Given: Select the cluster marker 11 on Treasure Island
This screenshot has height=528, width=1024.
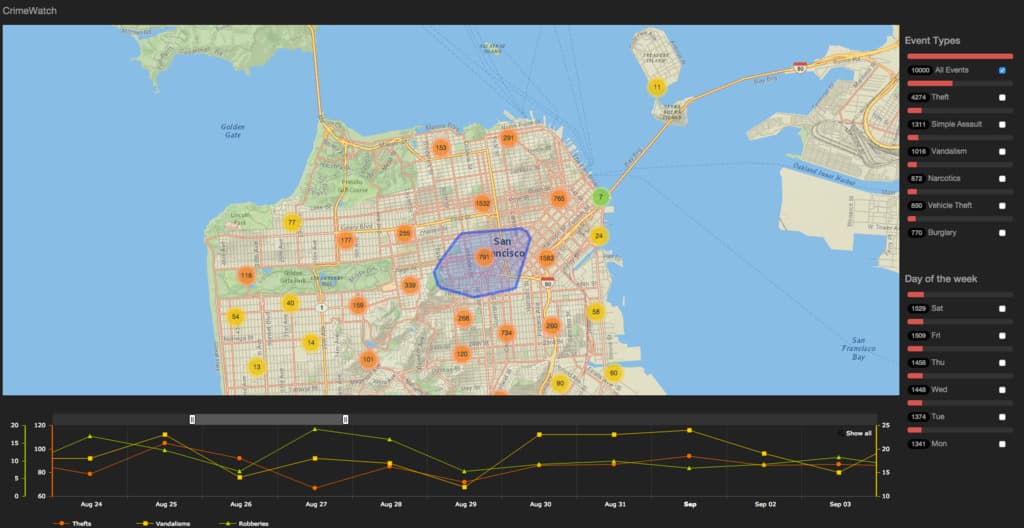Looking at the screenshot, I should (656, 87).
